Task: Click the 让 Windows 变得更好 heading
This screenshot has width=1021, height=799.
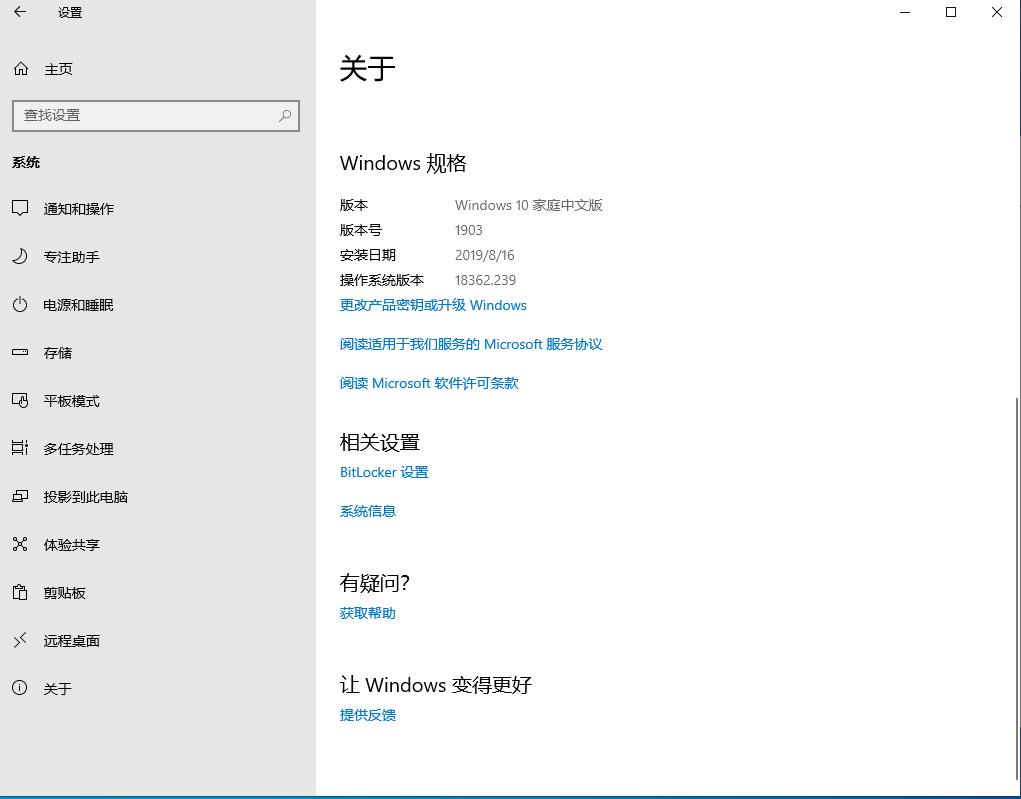Action: point(436,685)
